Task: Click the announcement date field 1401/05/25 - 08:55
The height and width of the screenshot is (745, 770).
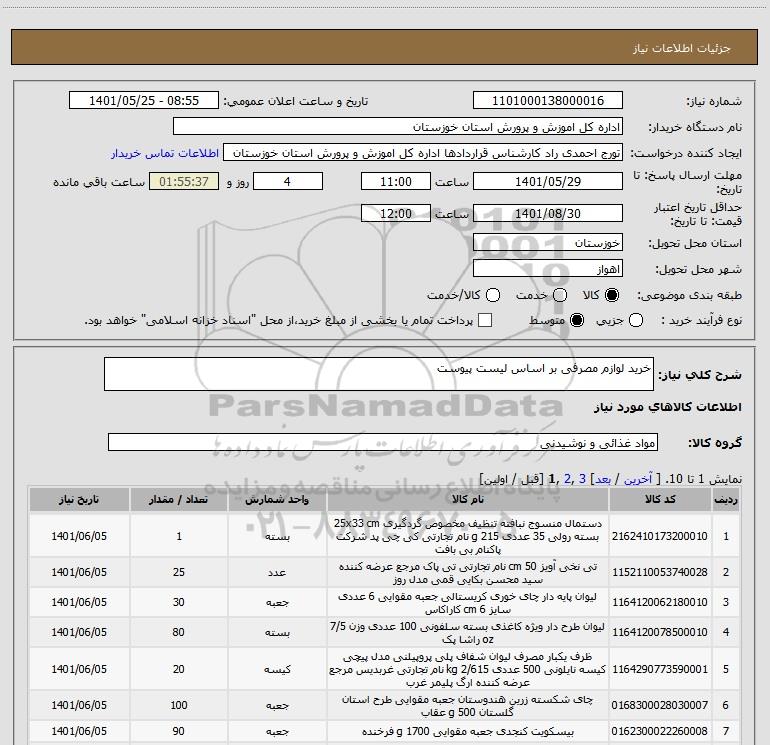Action: tap(144, 100)
